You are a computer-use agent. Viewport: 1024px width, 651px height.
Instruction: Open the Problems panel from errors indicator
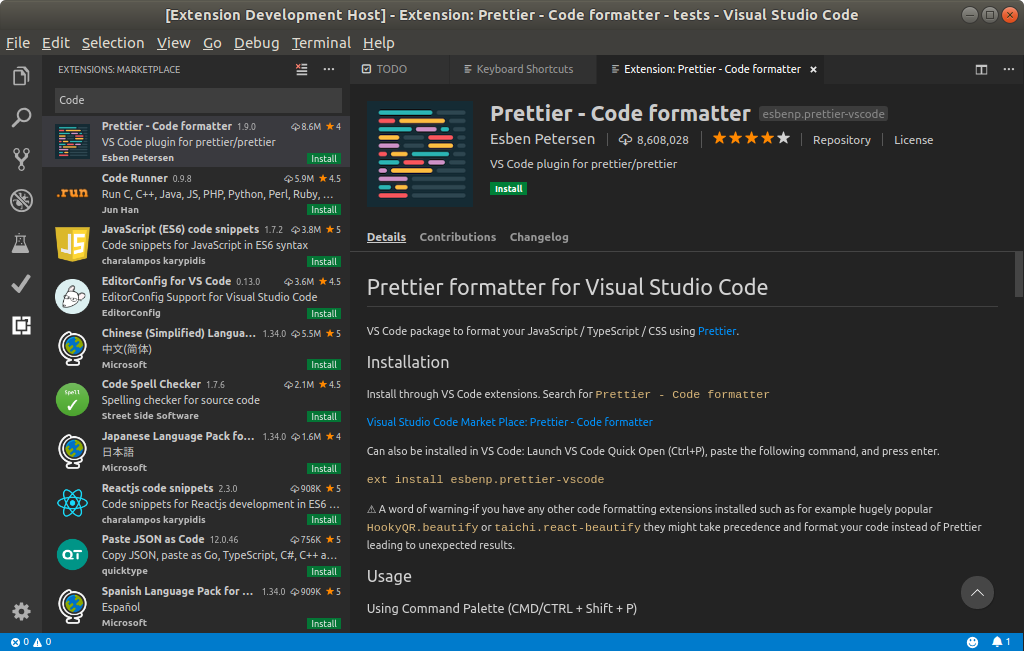pyautogui.click(x=27, y=641)
